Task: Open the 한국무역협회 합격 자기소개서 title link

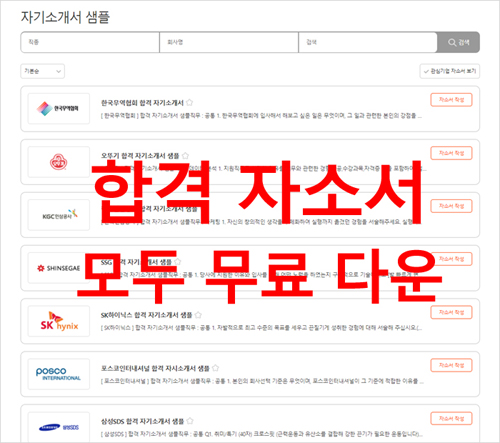Action: tap(142, 103)
